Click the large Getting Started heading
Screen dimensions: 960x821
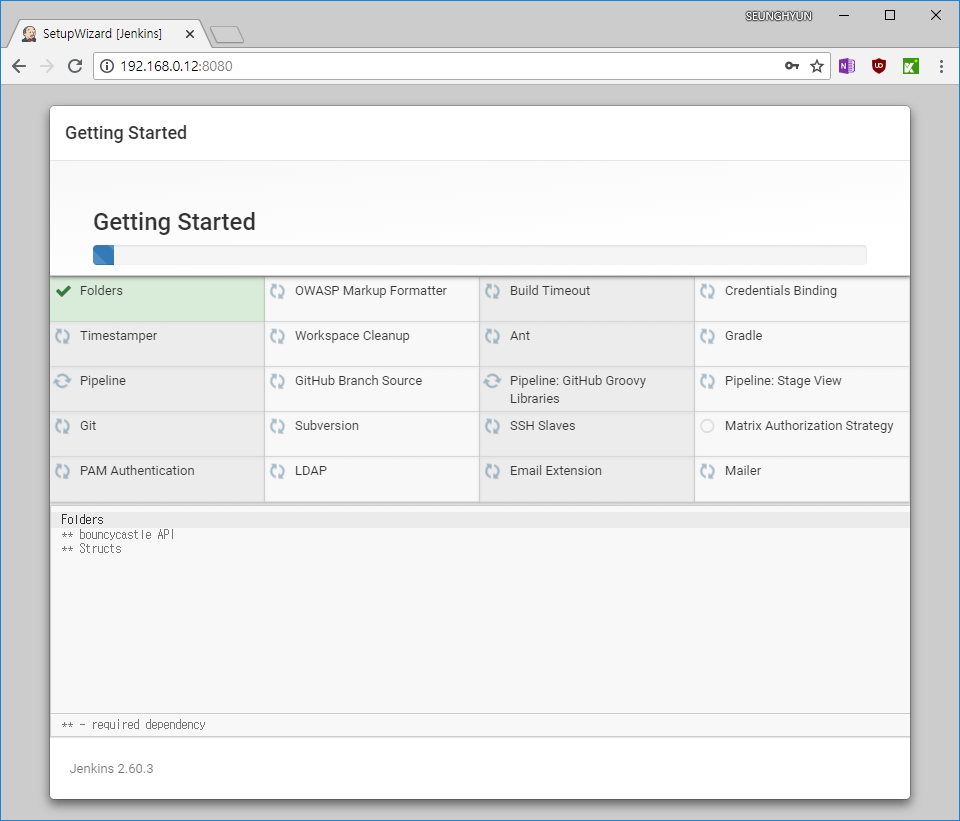(174, 222)
